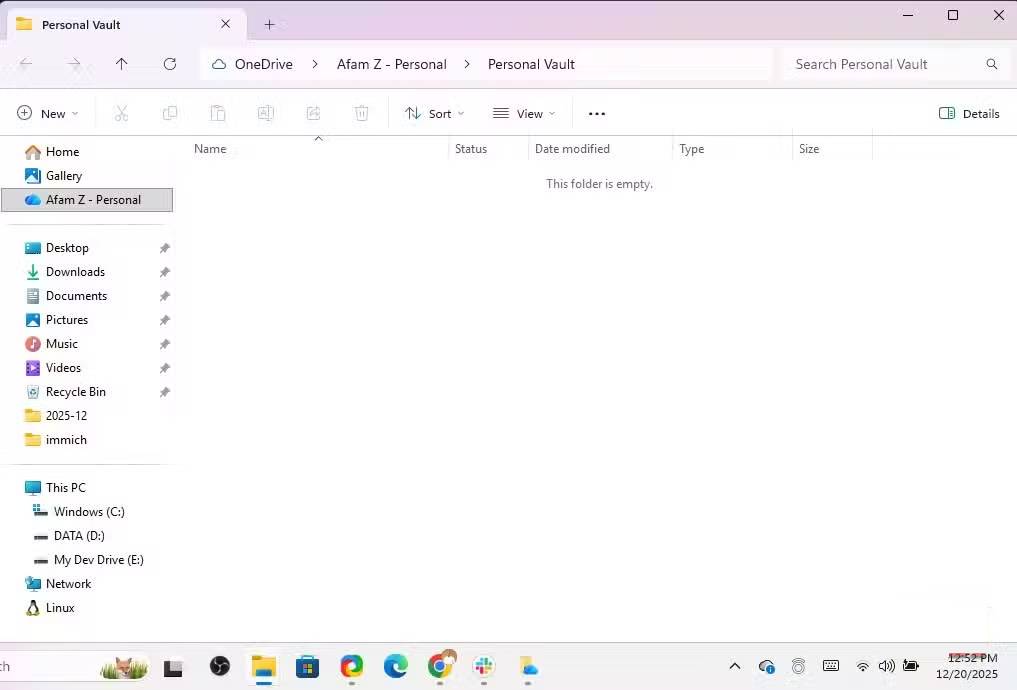Open Music quick access folder

coord(62,344)
